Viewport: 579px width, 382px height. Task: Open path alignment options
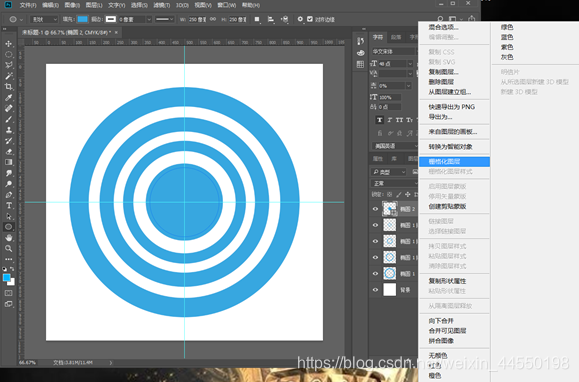[271, 19]
